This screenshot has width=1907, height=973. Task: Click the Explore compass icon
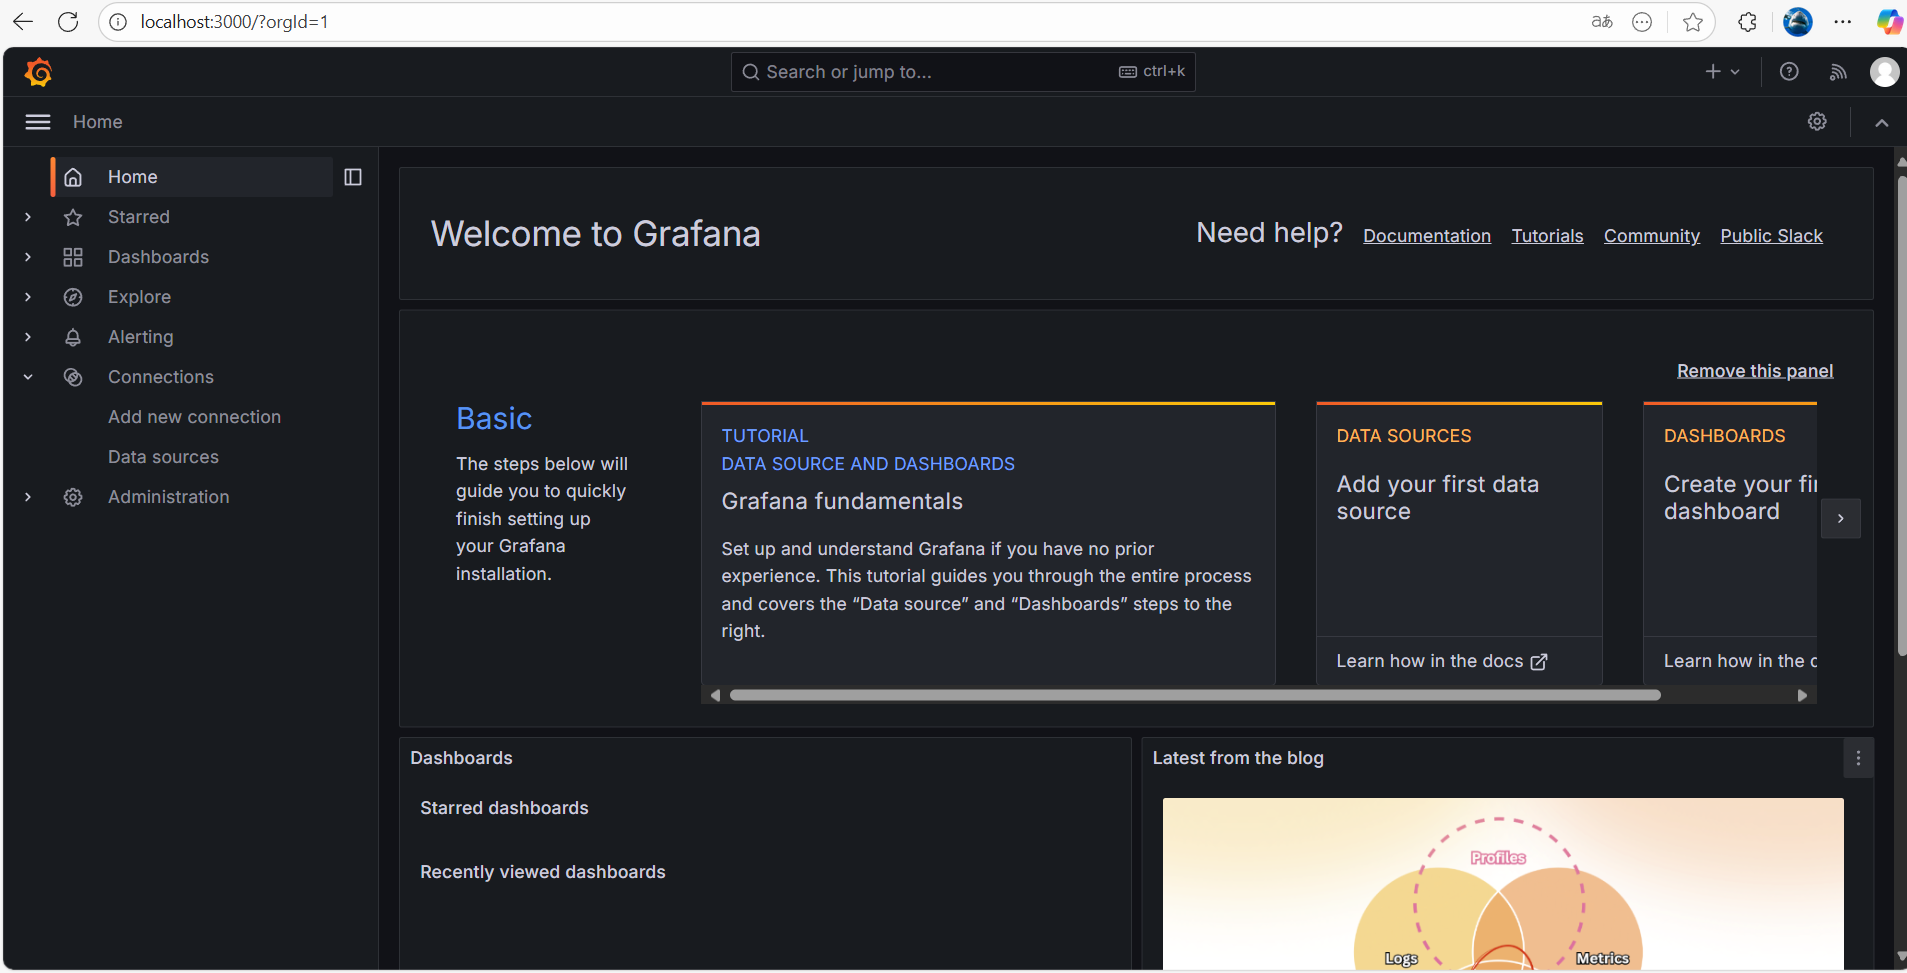73,297
